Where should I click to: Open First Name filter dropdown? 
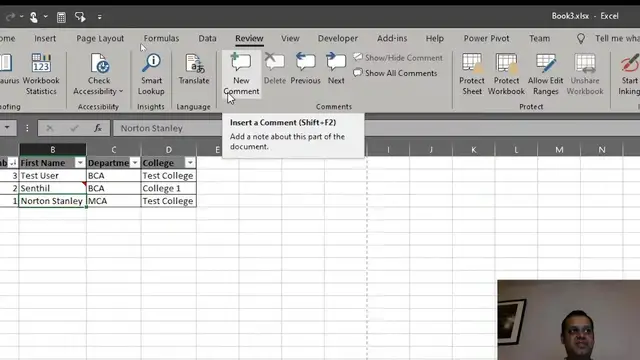pyautogui.click(x=80, y=163)
